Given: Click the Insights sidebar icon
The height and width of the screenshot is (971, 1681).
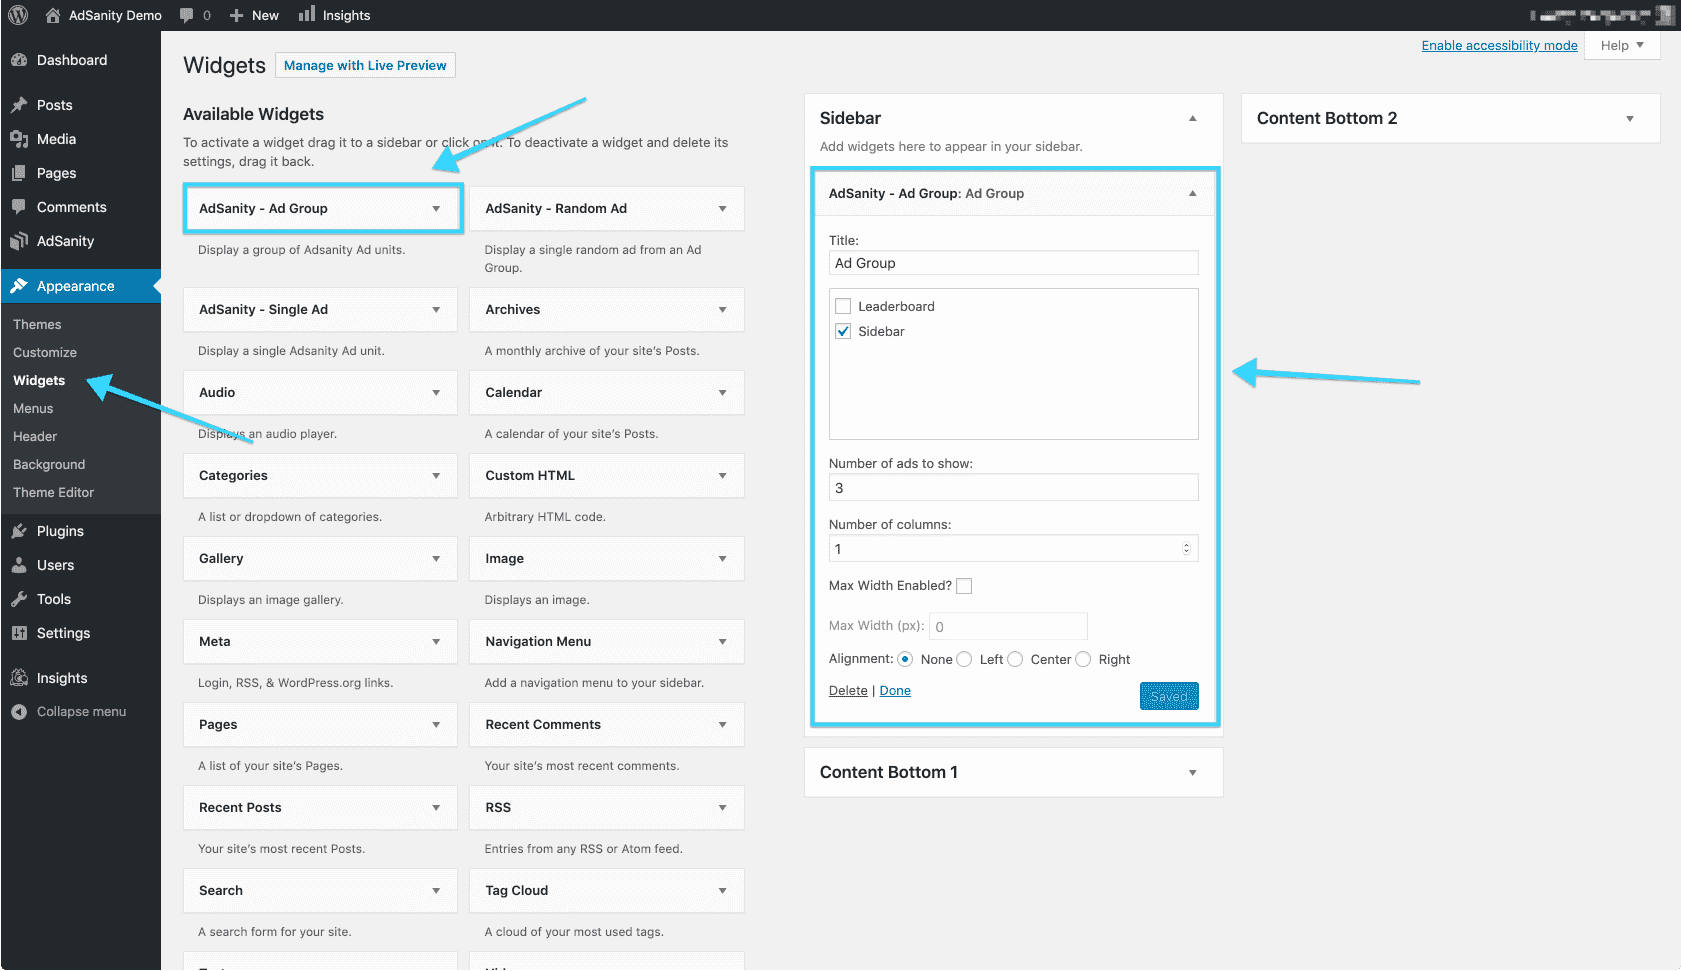Looking at the screenshot, I should pyautogui.click(x=19, y=678).
